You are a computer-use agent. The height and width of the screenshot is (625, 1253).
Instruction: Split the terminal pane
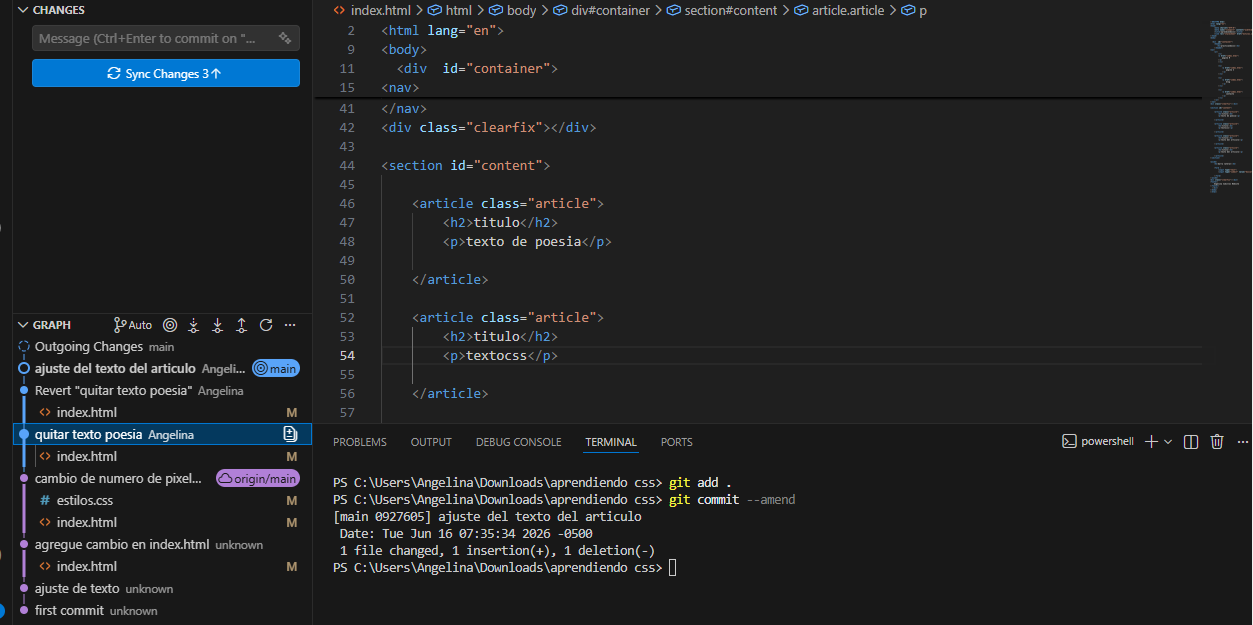(1191, 441)
